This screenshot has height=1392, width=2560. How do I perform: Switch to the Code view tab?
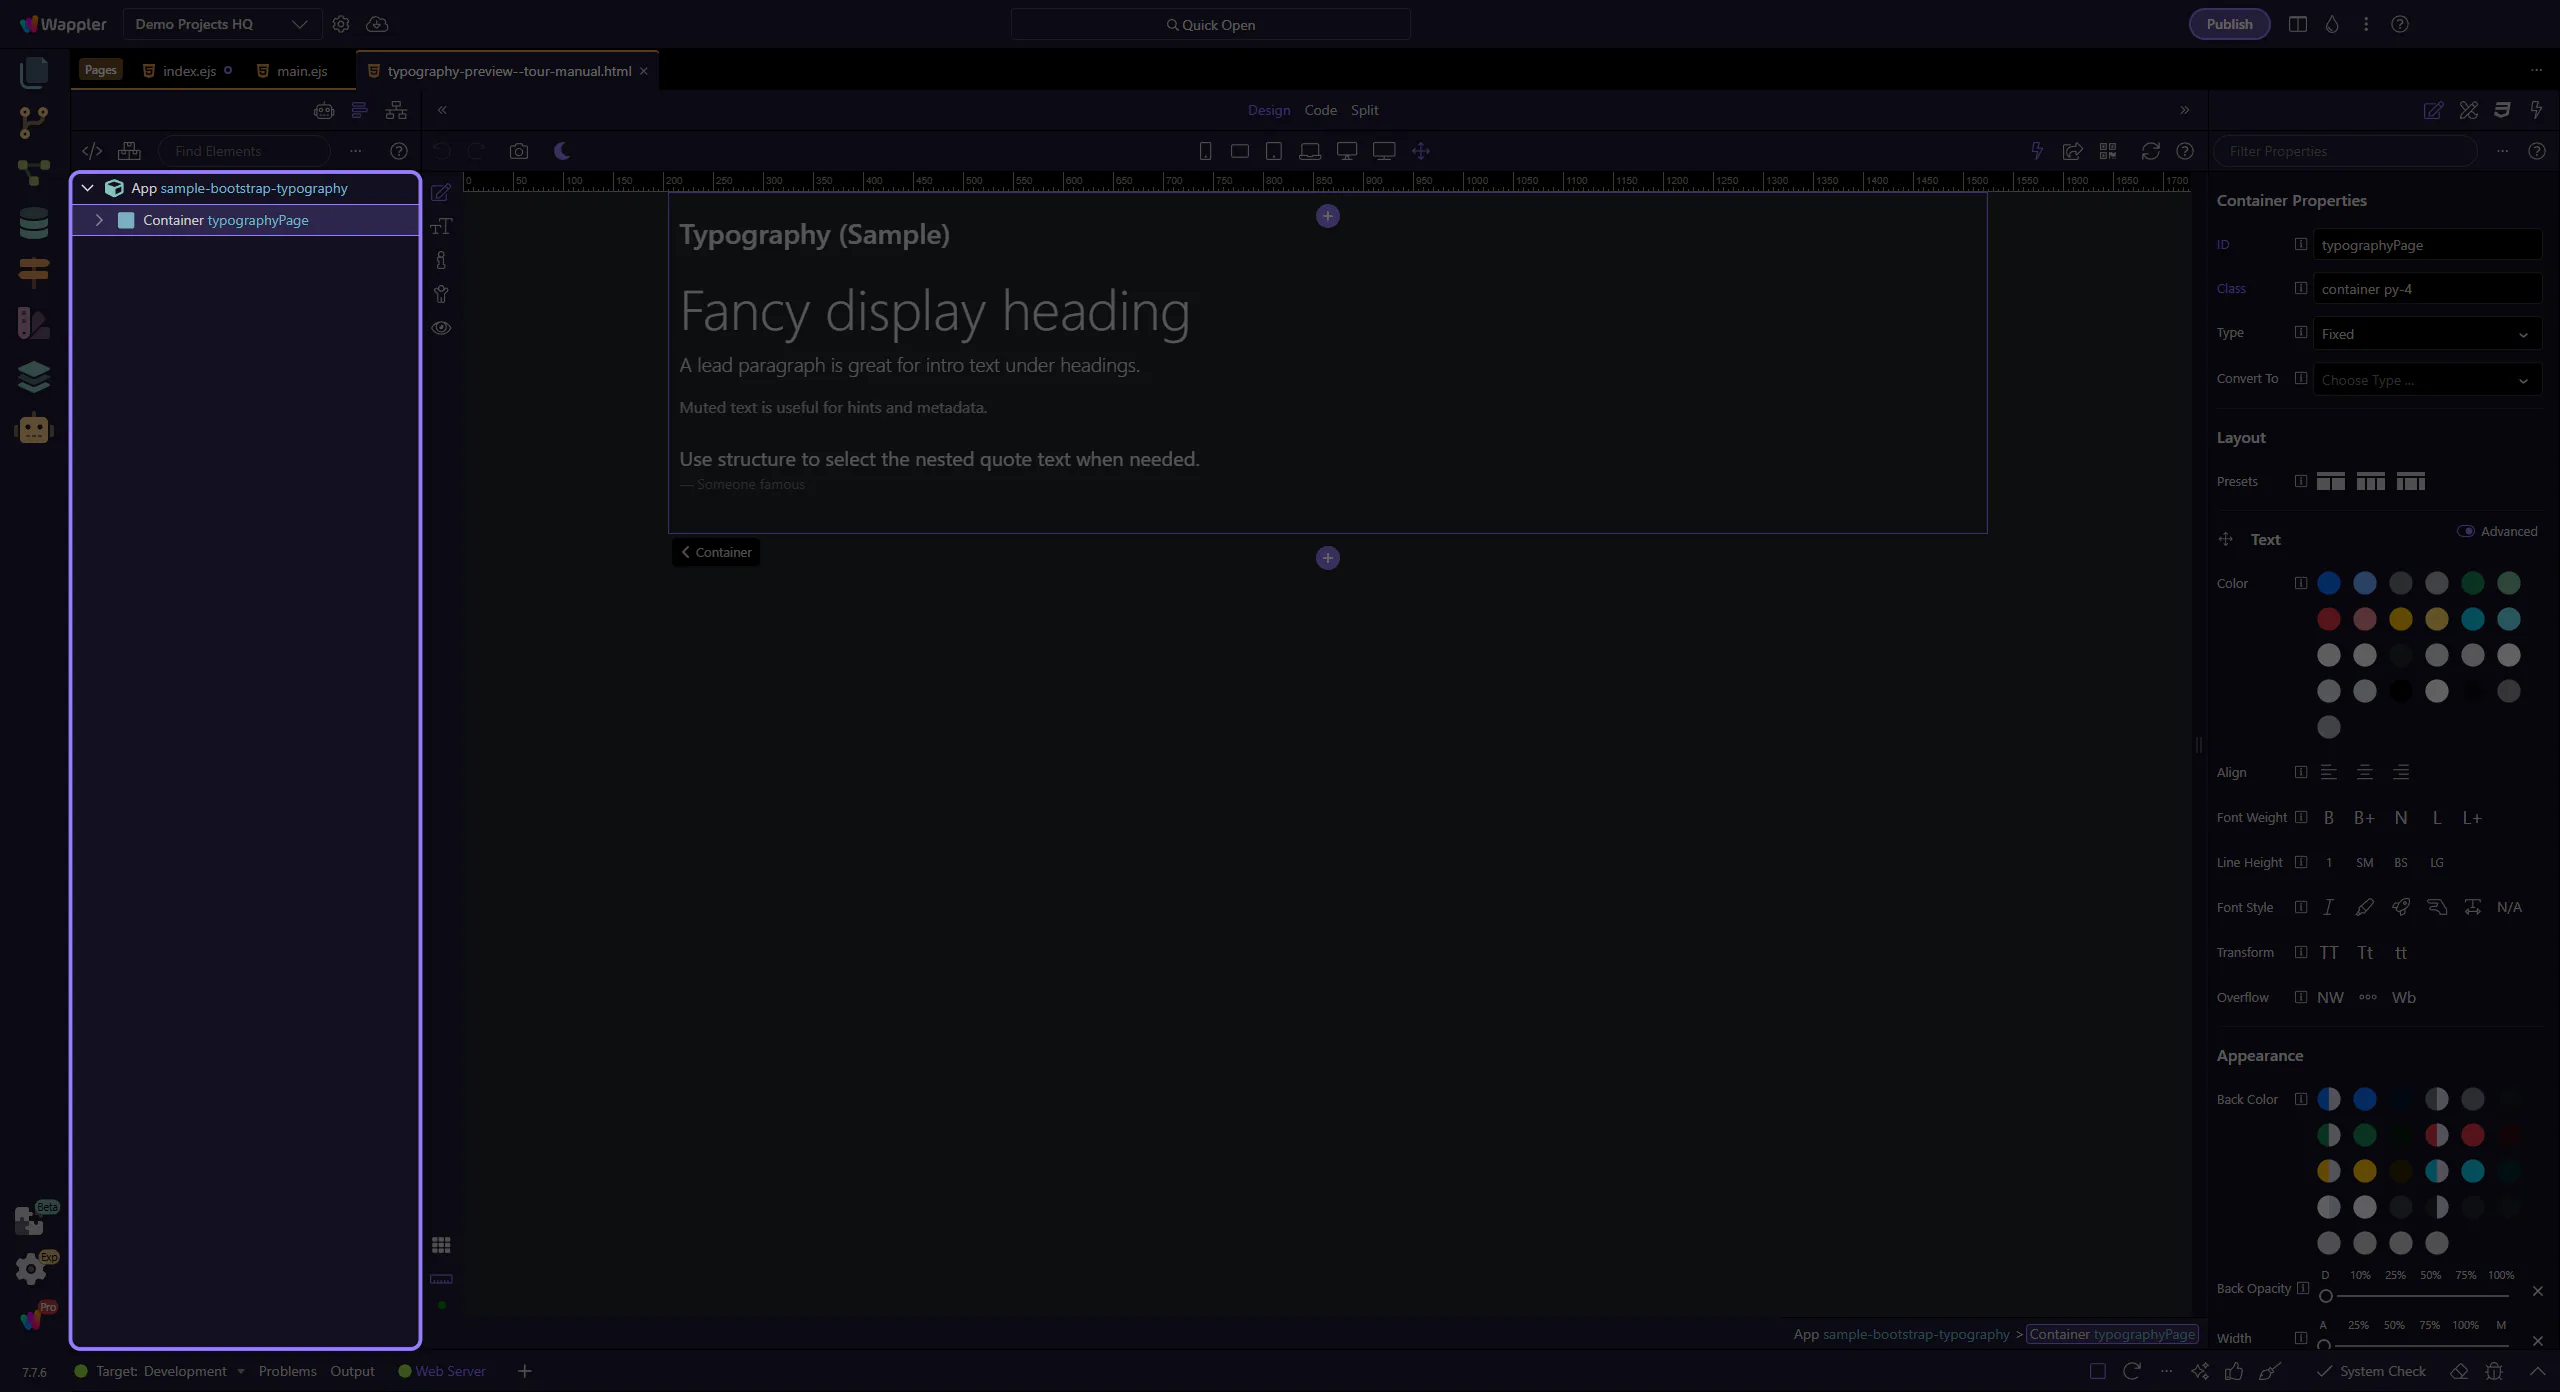point(1320,110)
